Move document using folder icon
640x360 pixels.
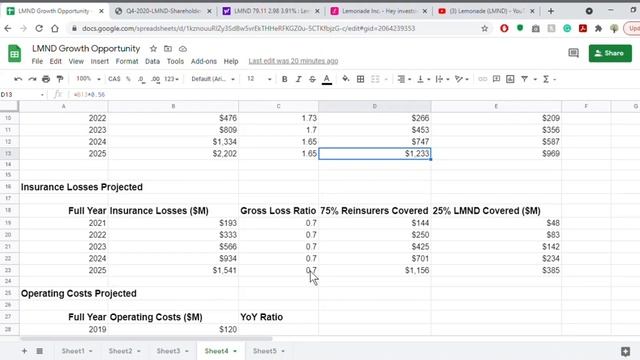pos(168,49)
